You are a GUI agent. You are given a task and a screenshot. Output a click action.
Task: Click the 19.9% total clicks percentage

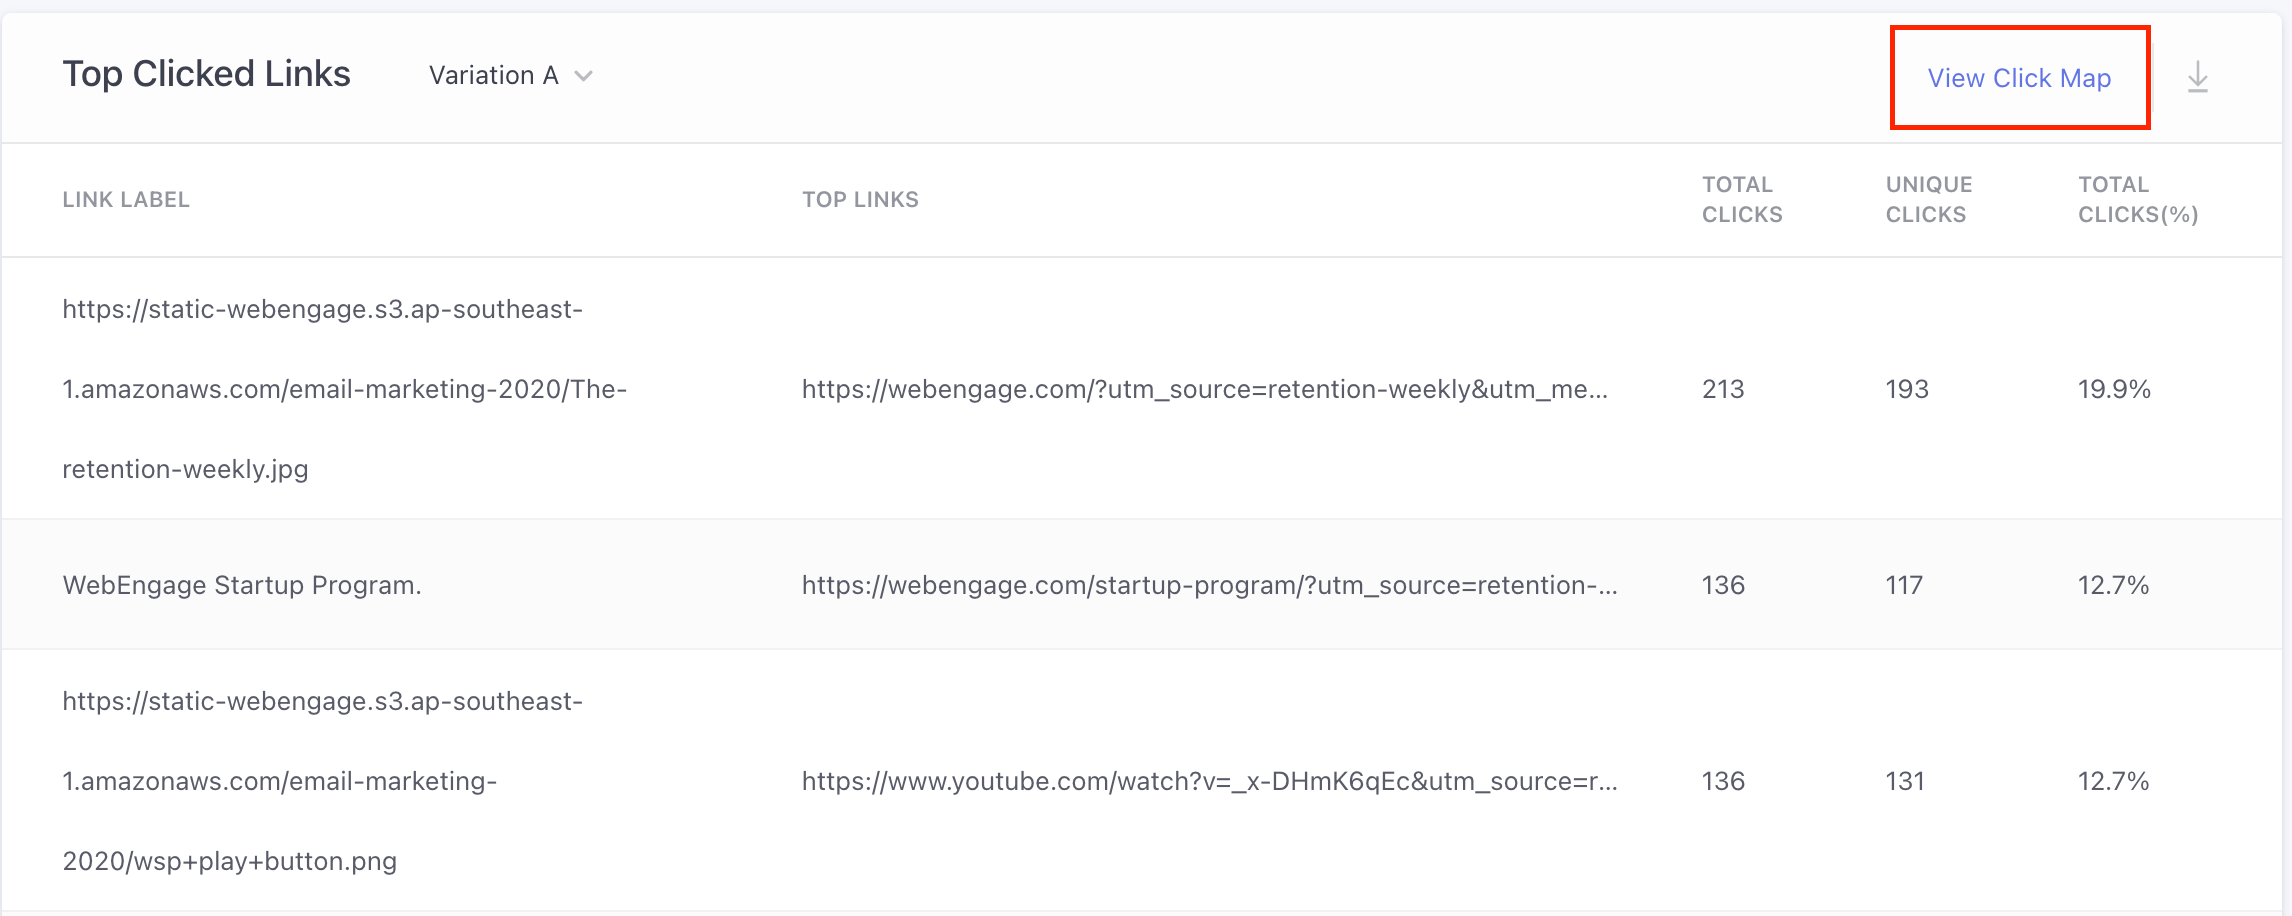[2114, 389]
